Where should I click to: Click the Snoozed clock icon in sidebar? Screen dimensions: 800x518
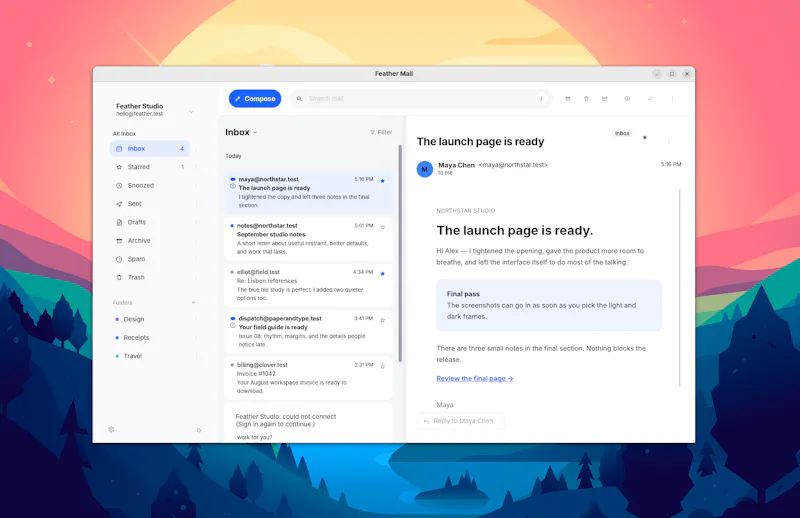(119, 185)
